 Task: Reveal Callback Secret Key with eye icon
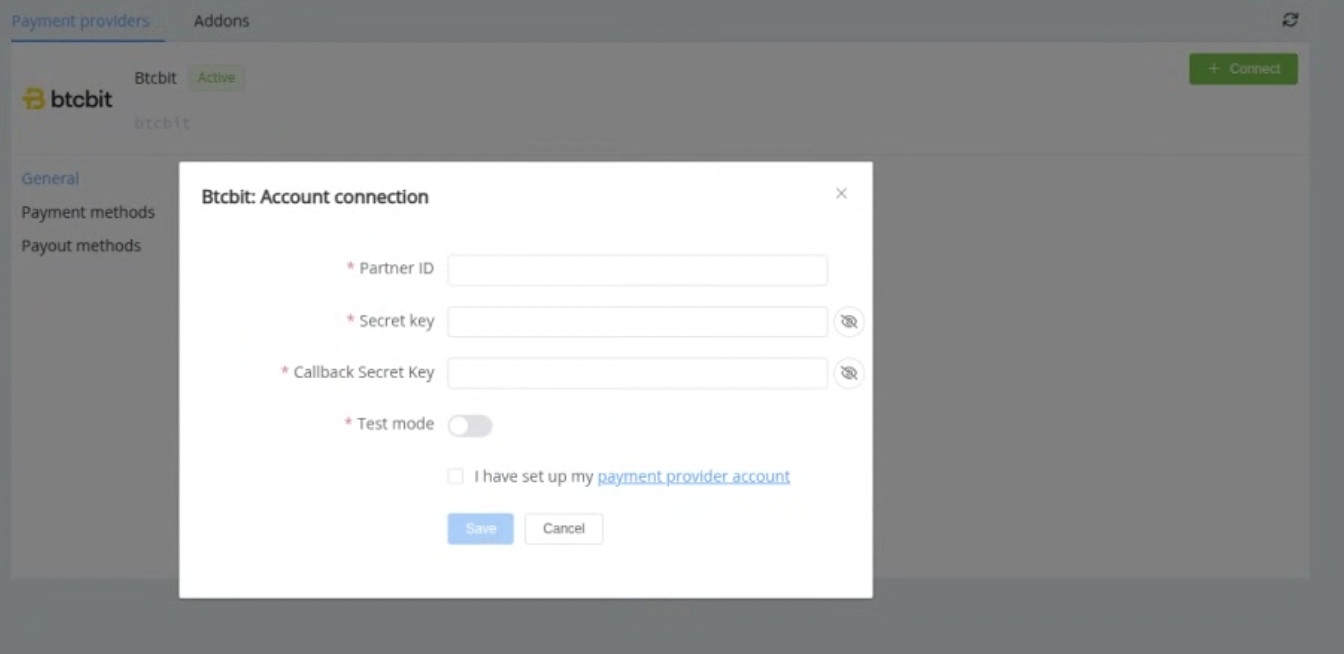coord(849,373)
